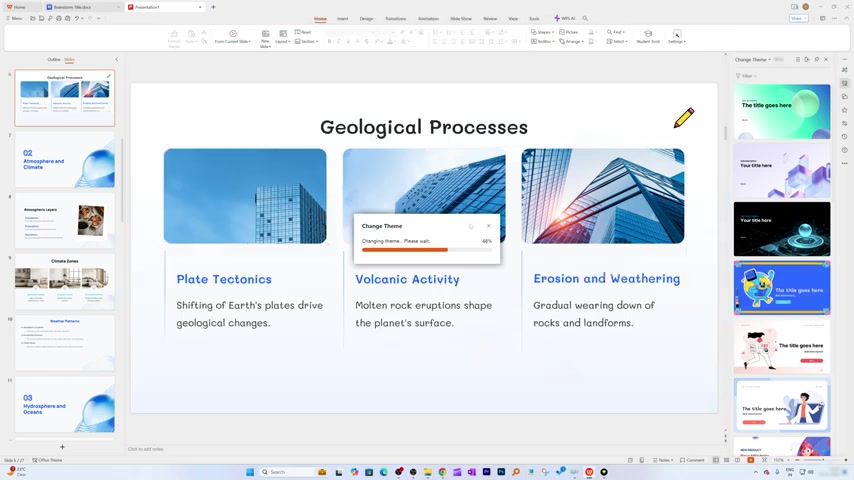The width and height of the screenshot is (854, 480).
Task: Open the Notes dropdown in status bar
Action: tap(663, 460)
